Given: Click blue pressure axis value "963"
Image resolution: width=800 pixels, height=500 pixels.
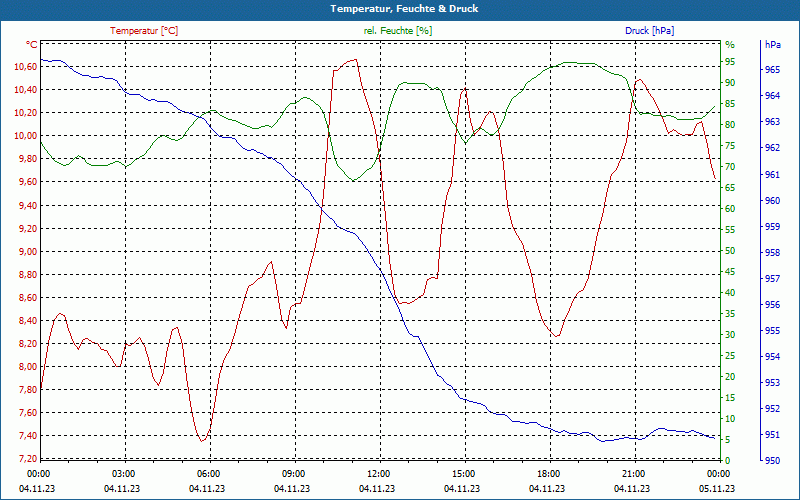Looking at the screenshot, I should click(x=773, y=121).
